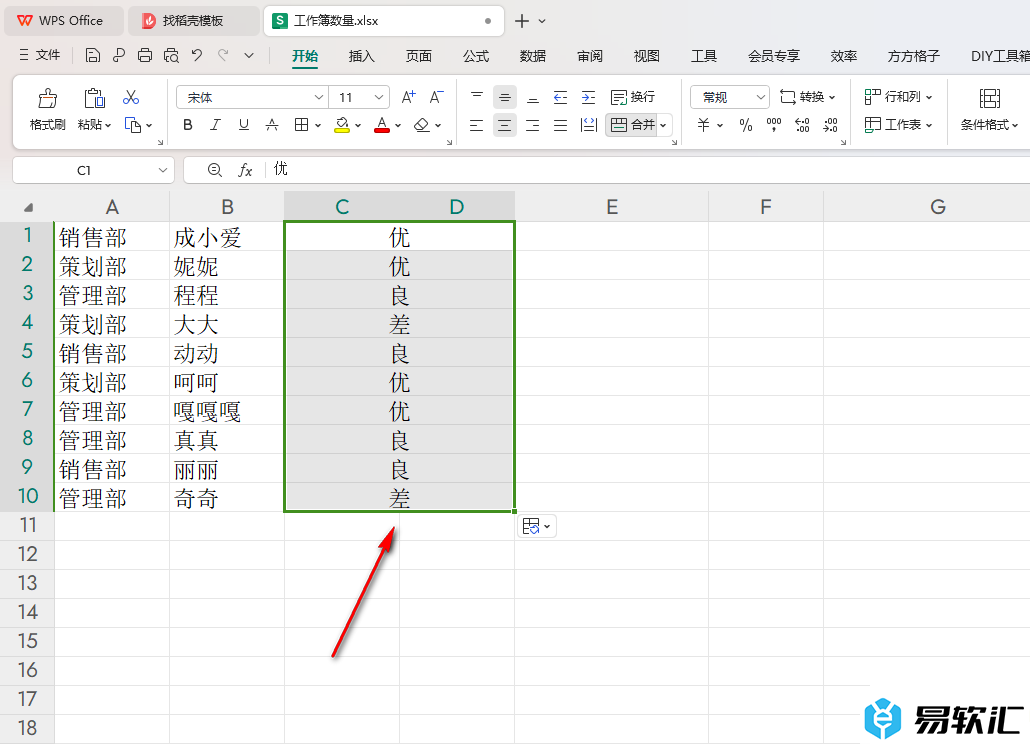Click the Redo arrow
Image resolution: width=1030 pixels, height=744 pixels.
pyautogui.click(x=223, y=56)
